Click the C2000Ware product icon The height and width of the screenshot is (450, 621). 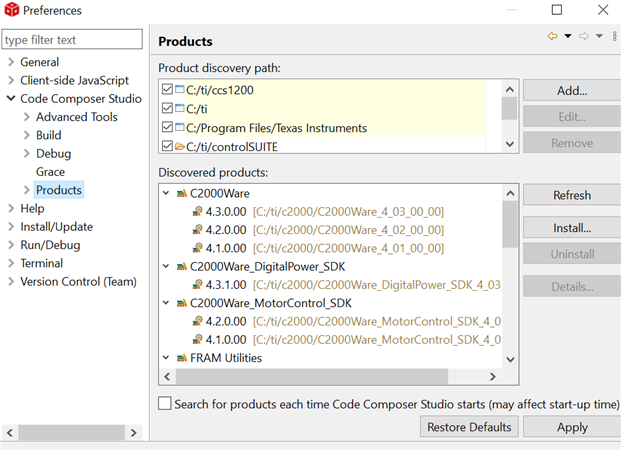coord(181,193)
